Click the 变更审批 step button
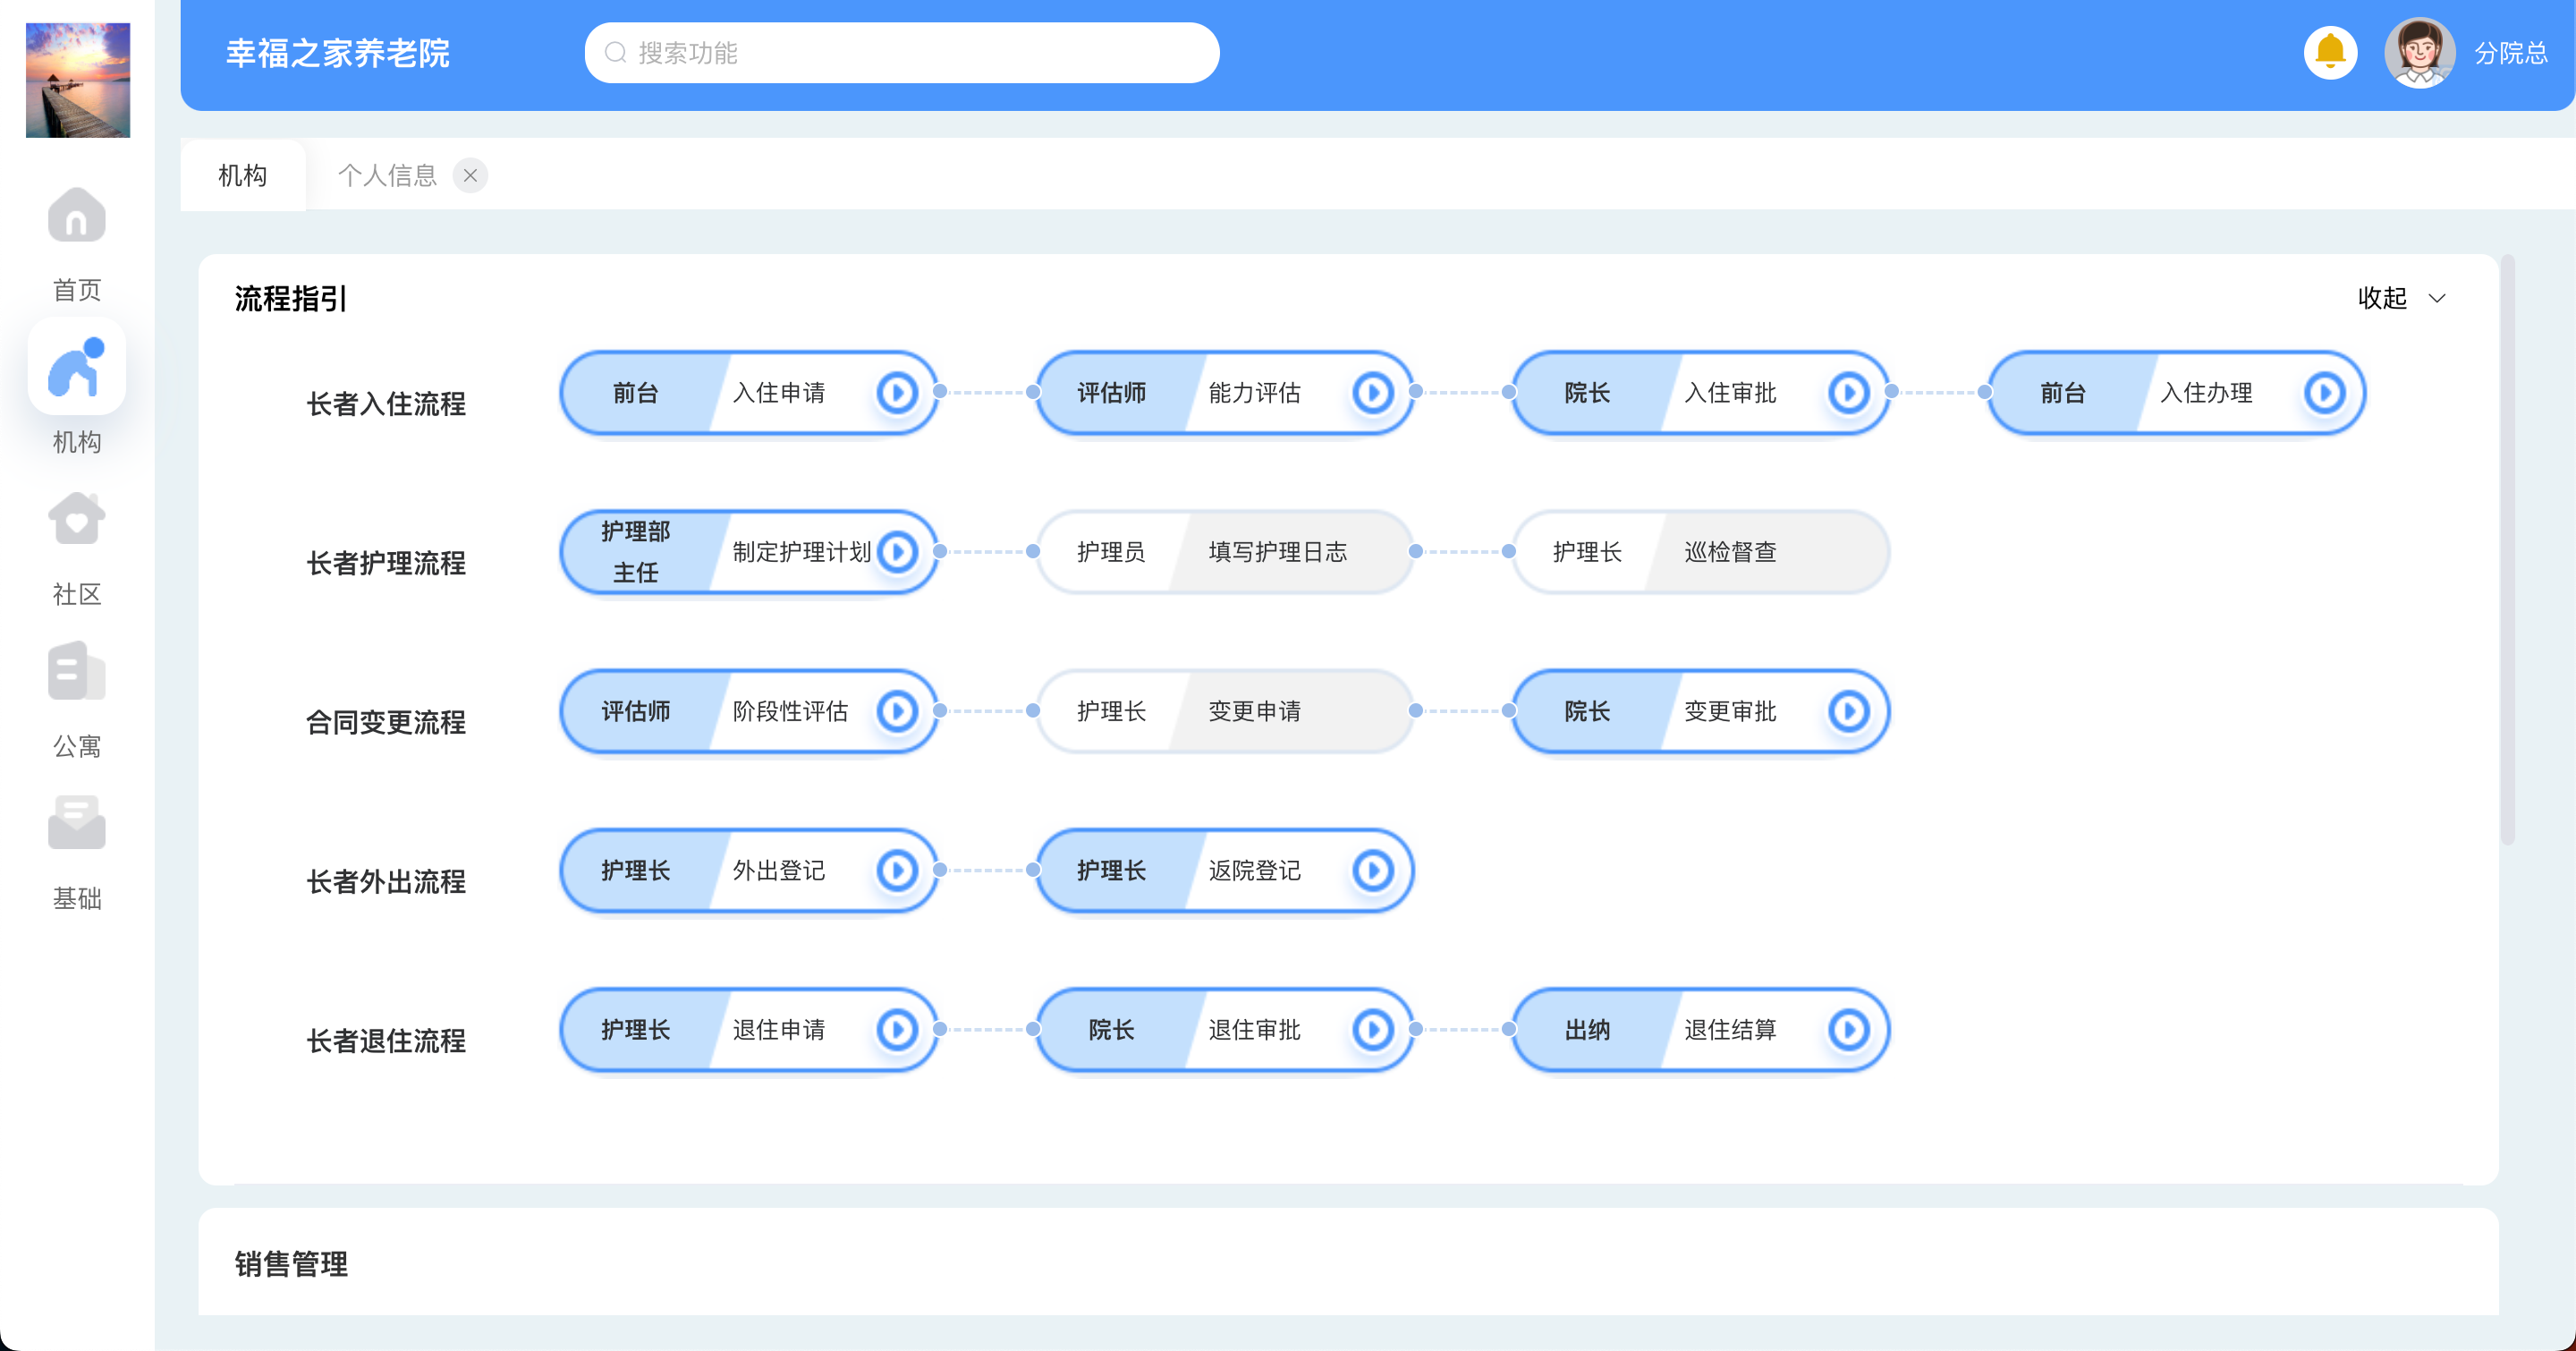The width and height of the screenshot is (2576, 1351). pos(1730,711)
